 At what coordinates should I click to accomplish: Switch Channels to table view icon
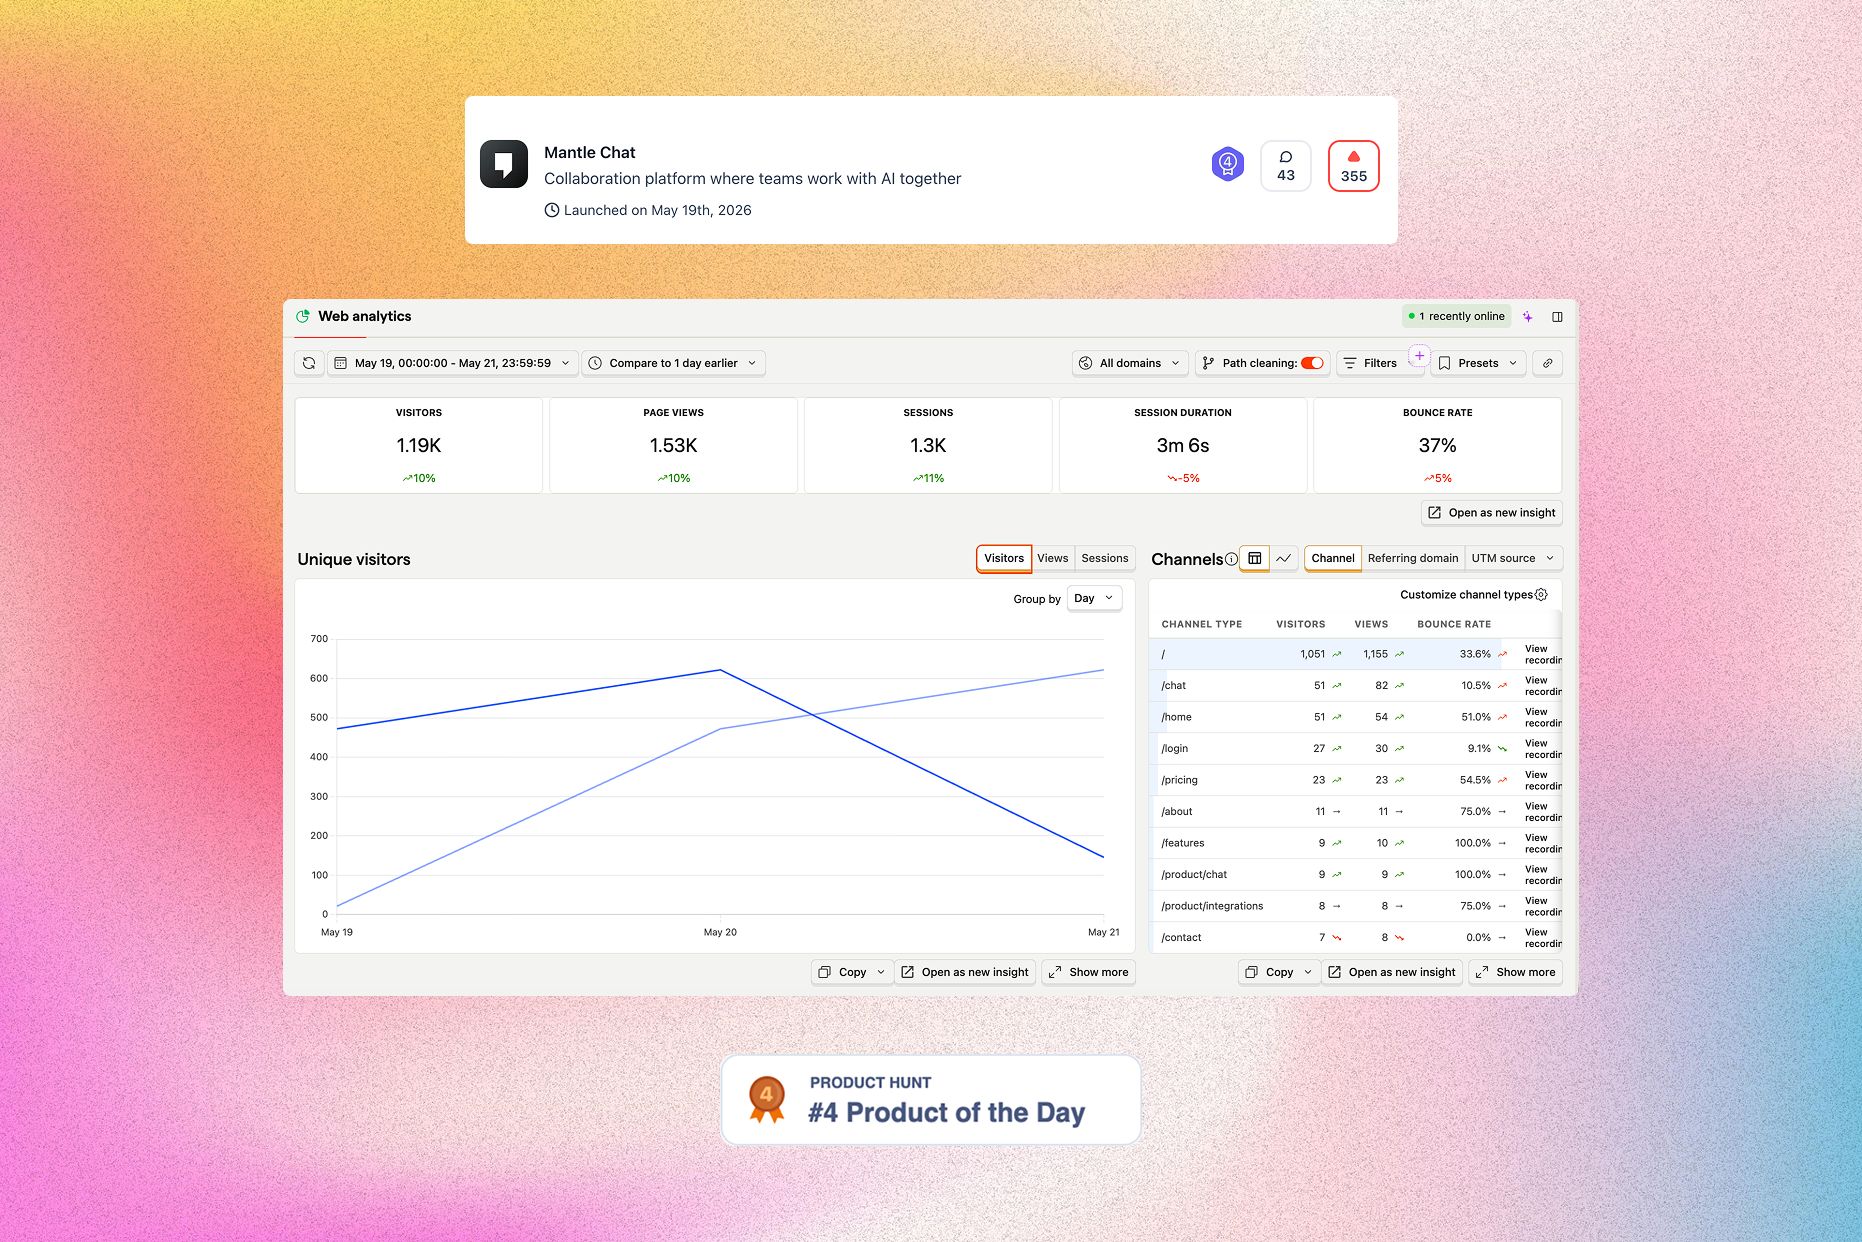click(x=1255, y=558)
